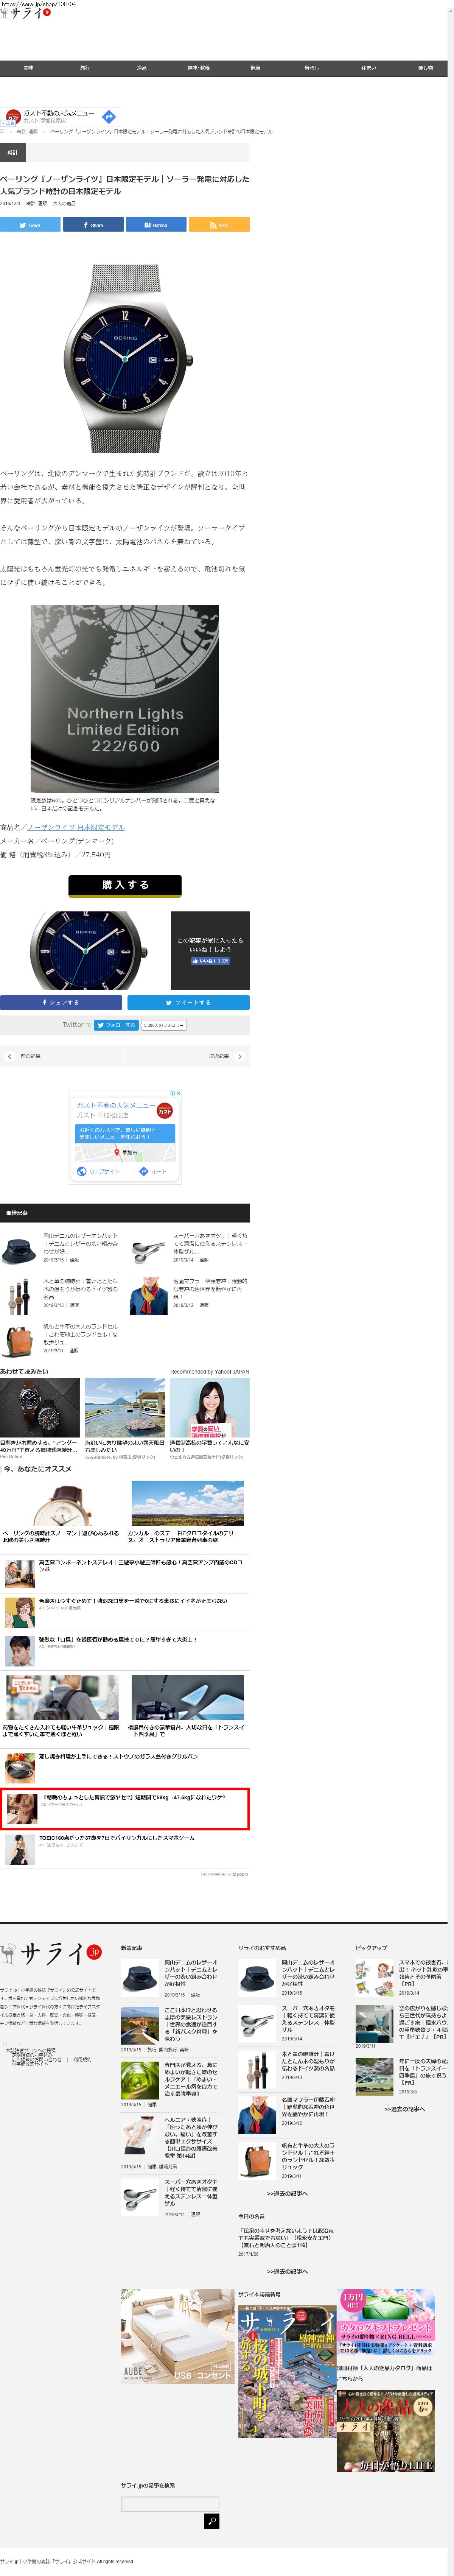Open related article with wooden watches thumbnail

(x=19, y=1296)
